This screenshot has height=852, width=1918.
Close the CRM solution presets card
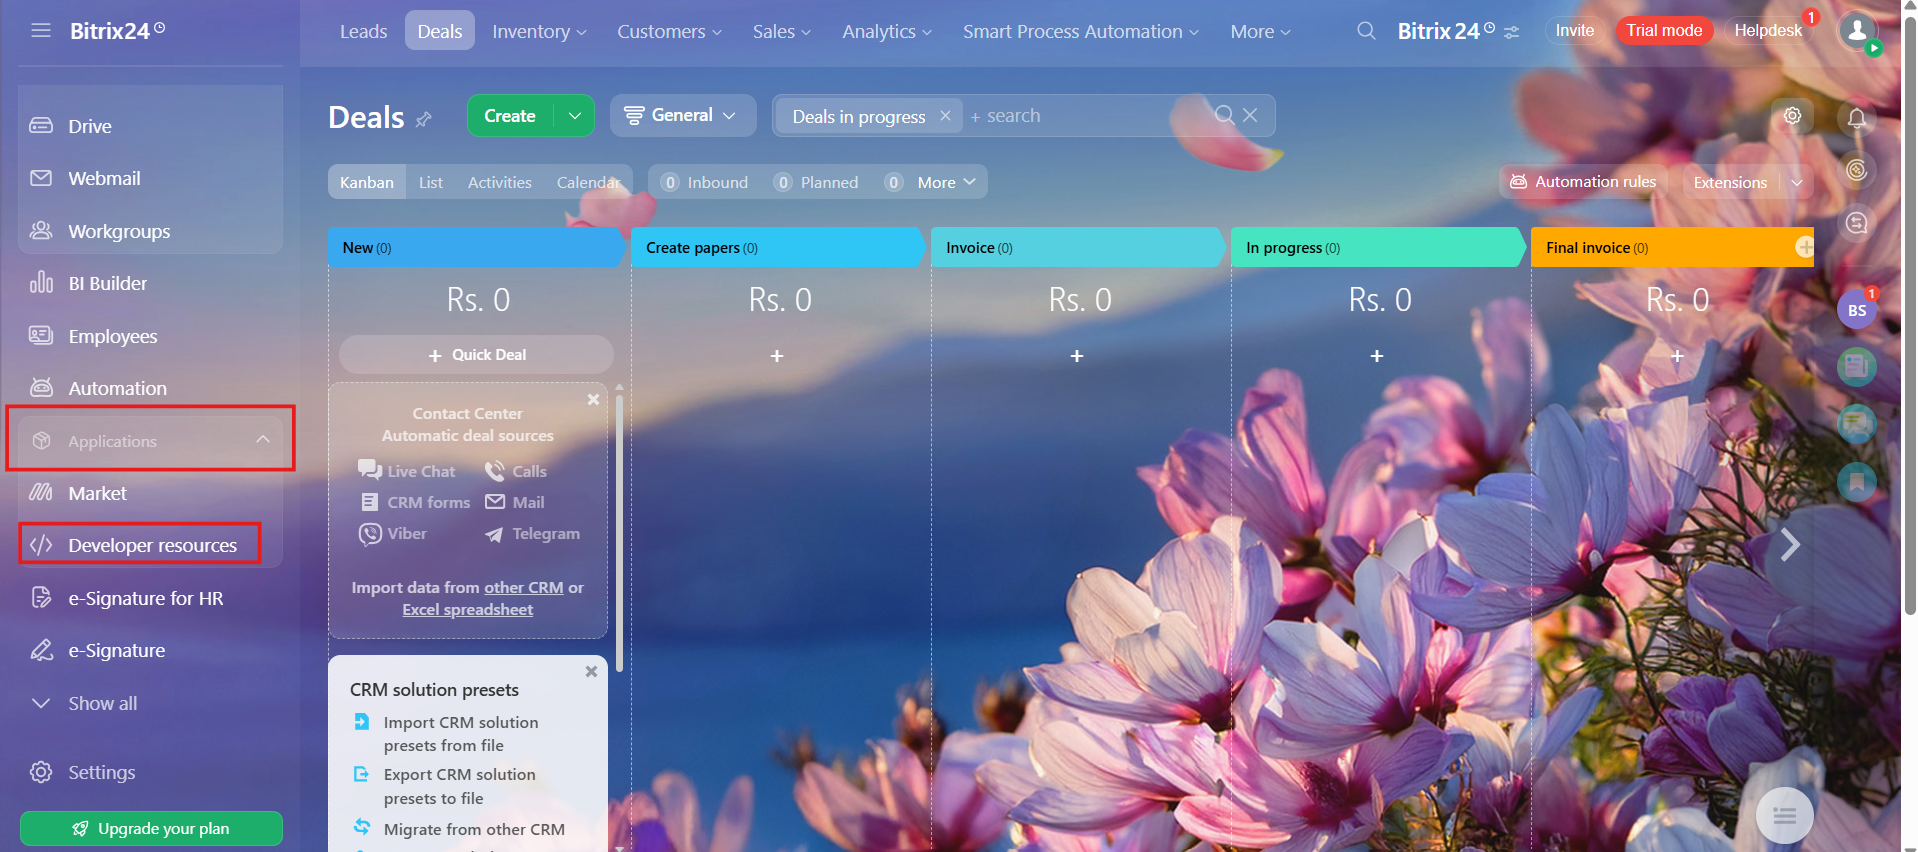[x=591, y=671]
